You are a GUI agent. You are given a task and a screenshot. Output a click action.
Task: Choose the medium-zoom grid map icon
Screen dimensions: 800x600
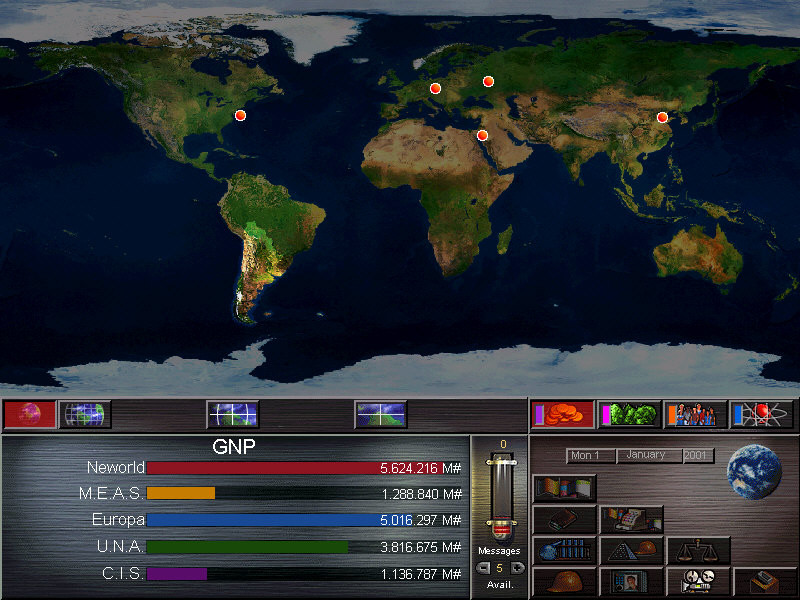point(233,414)
